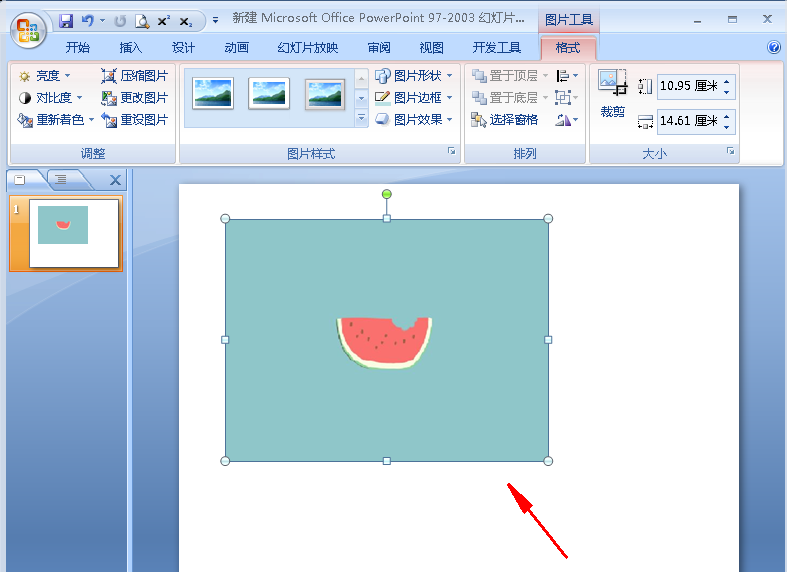Open the Review (审阅) tab
The image size is (787, 572).
click(379, 48)
